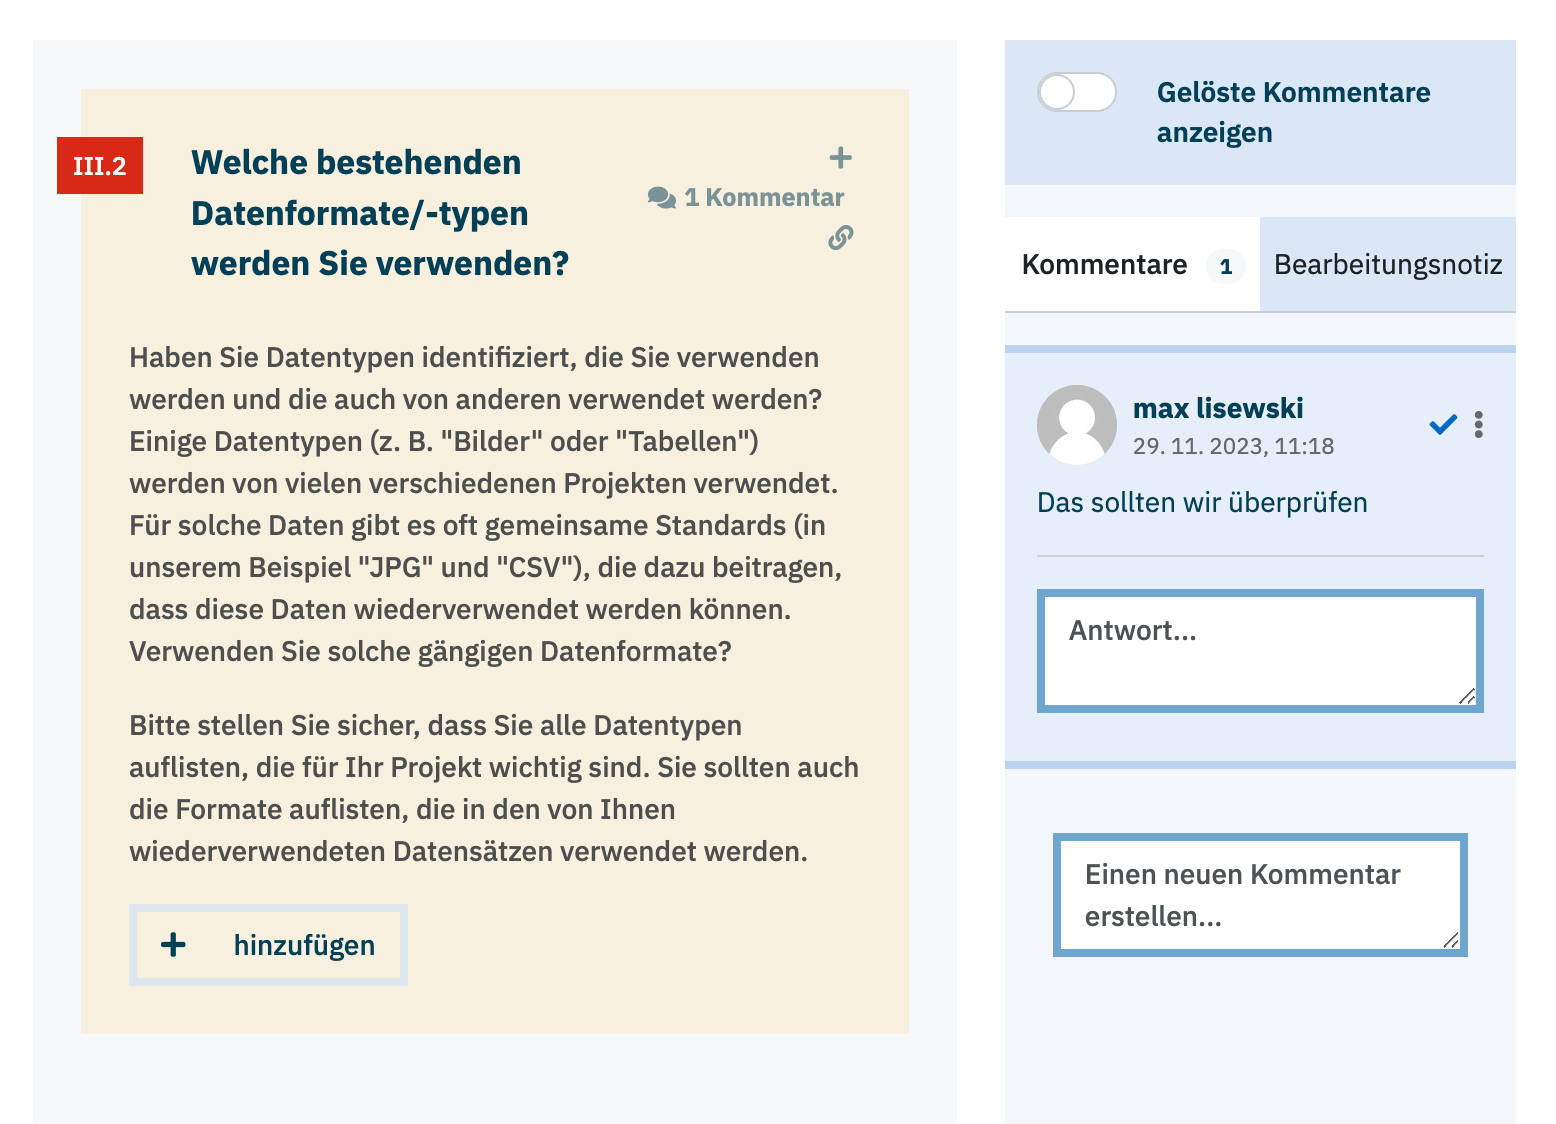Click the speech bubbles comment icon
Viewport: 1556px width, 1124px height.
coord(661,198)
